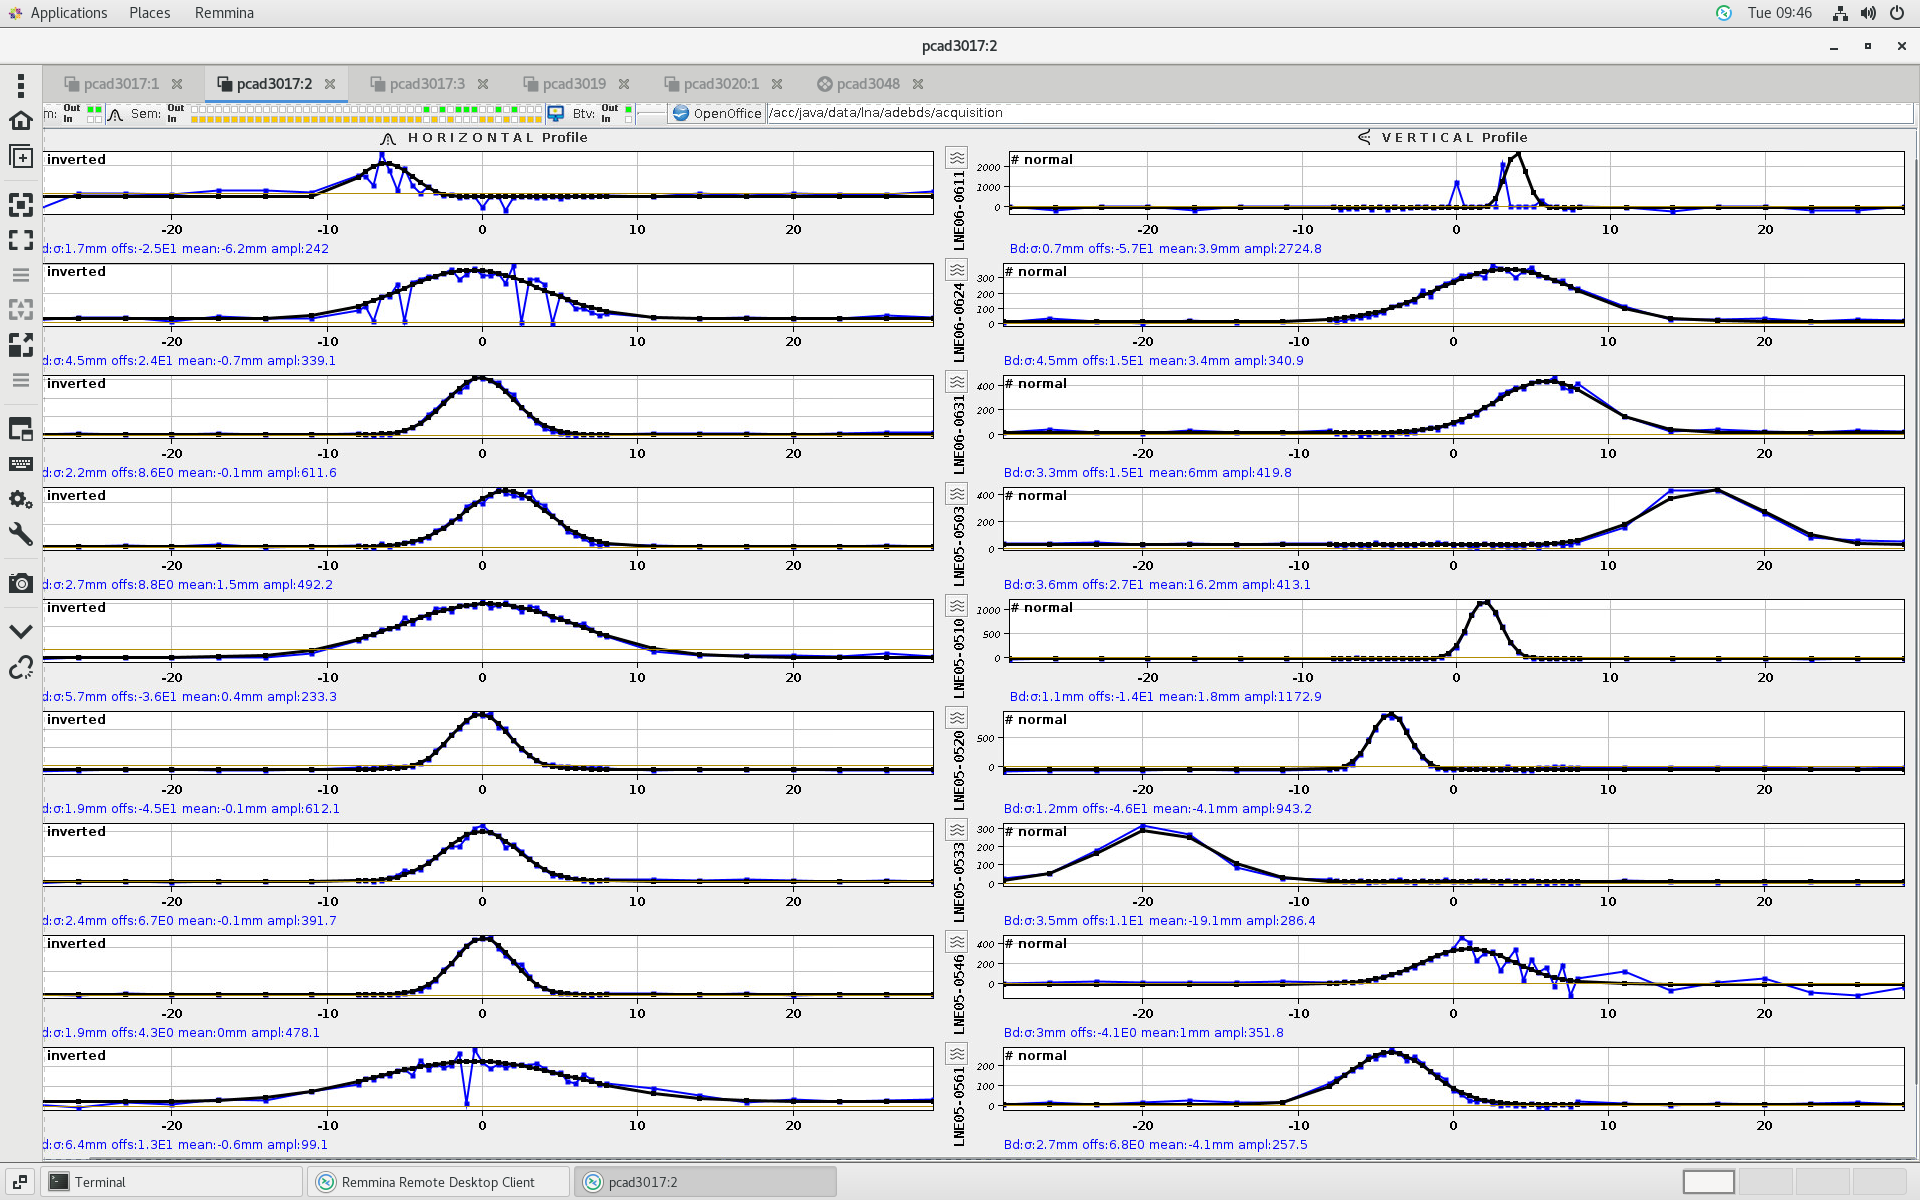Open the preferences gears icon
Image resolution: width=1920 pixels, height=1200 pixels.
[x=20, y=498]
